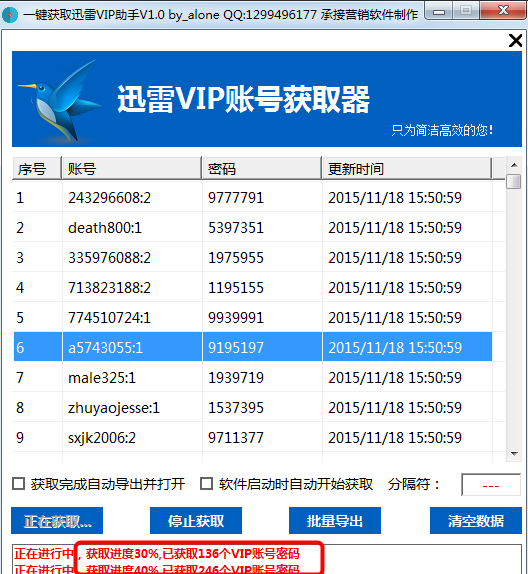Click password cell 5397351
Viewport: 528px width, 574px height.
pyautogui.click(x=236, y=228)
